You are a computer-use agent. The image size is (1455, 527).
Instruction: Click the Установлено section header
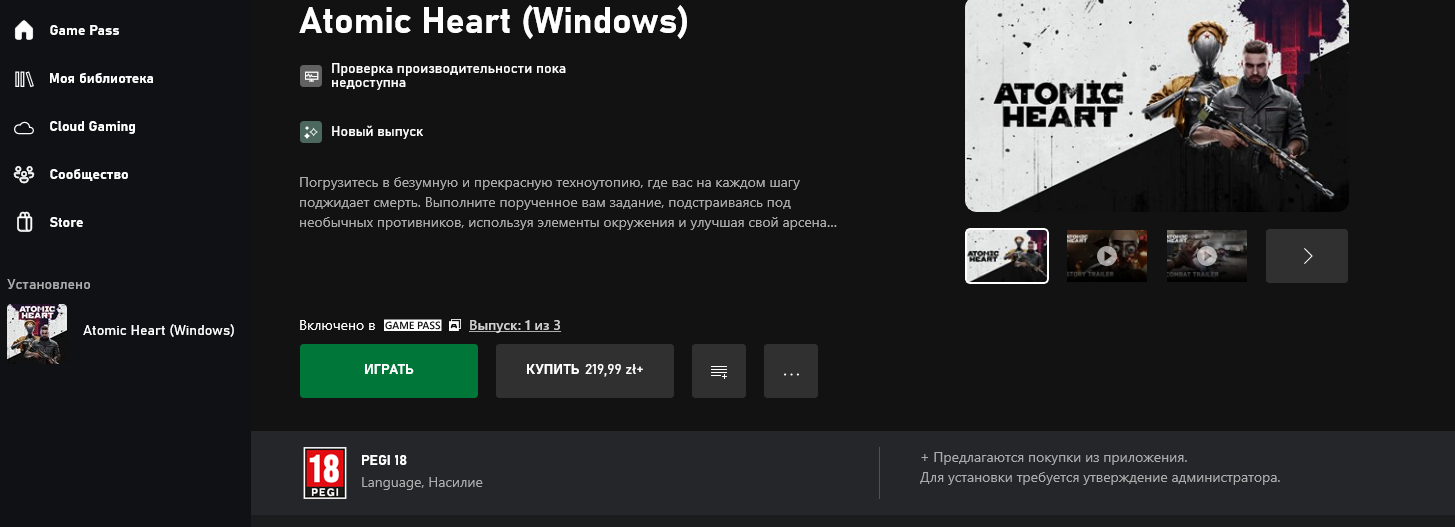49,285
